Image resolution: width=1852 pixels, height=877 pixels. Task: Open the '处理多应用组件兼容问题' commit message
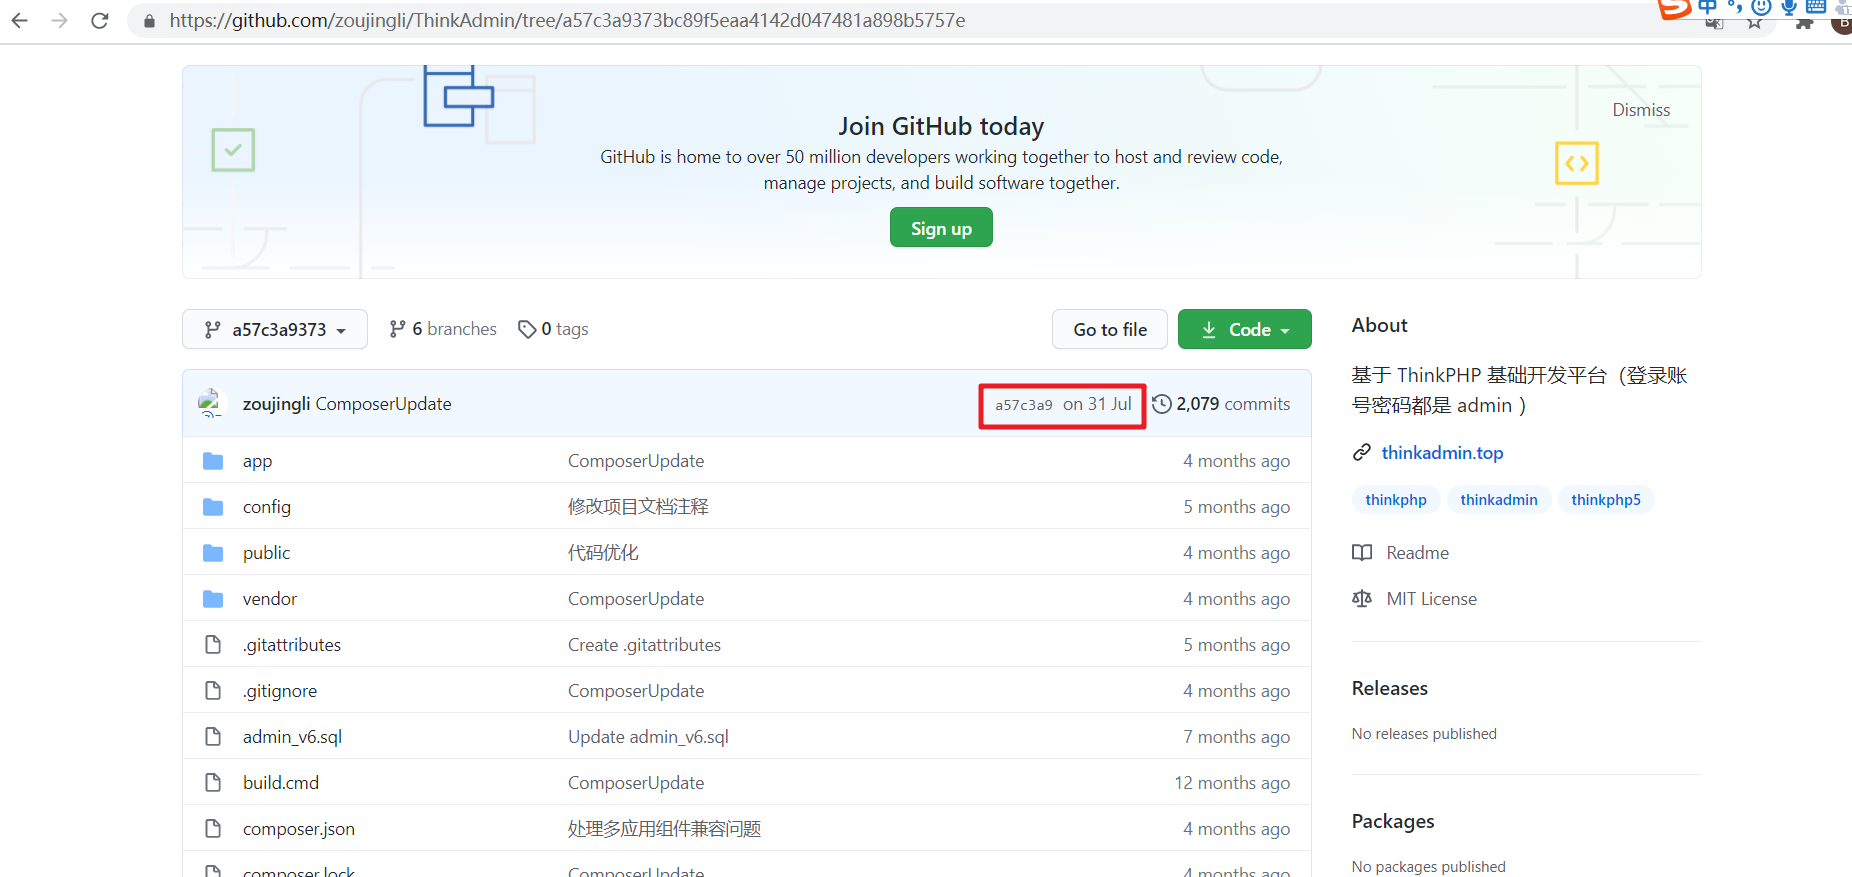[x=664, y=829]
